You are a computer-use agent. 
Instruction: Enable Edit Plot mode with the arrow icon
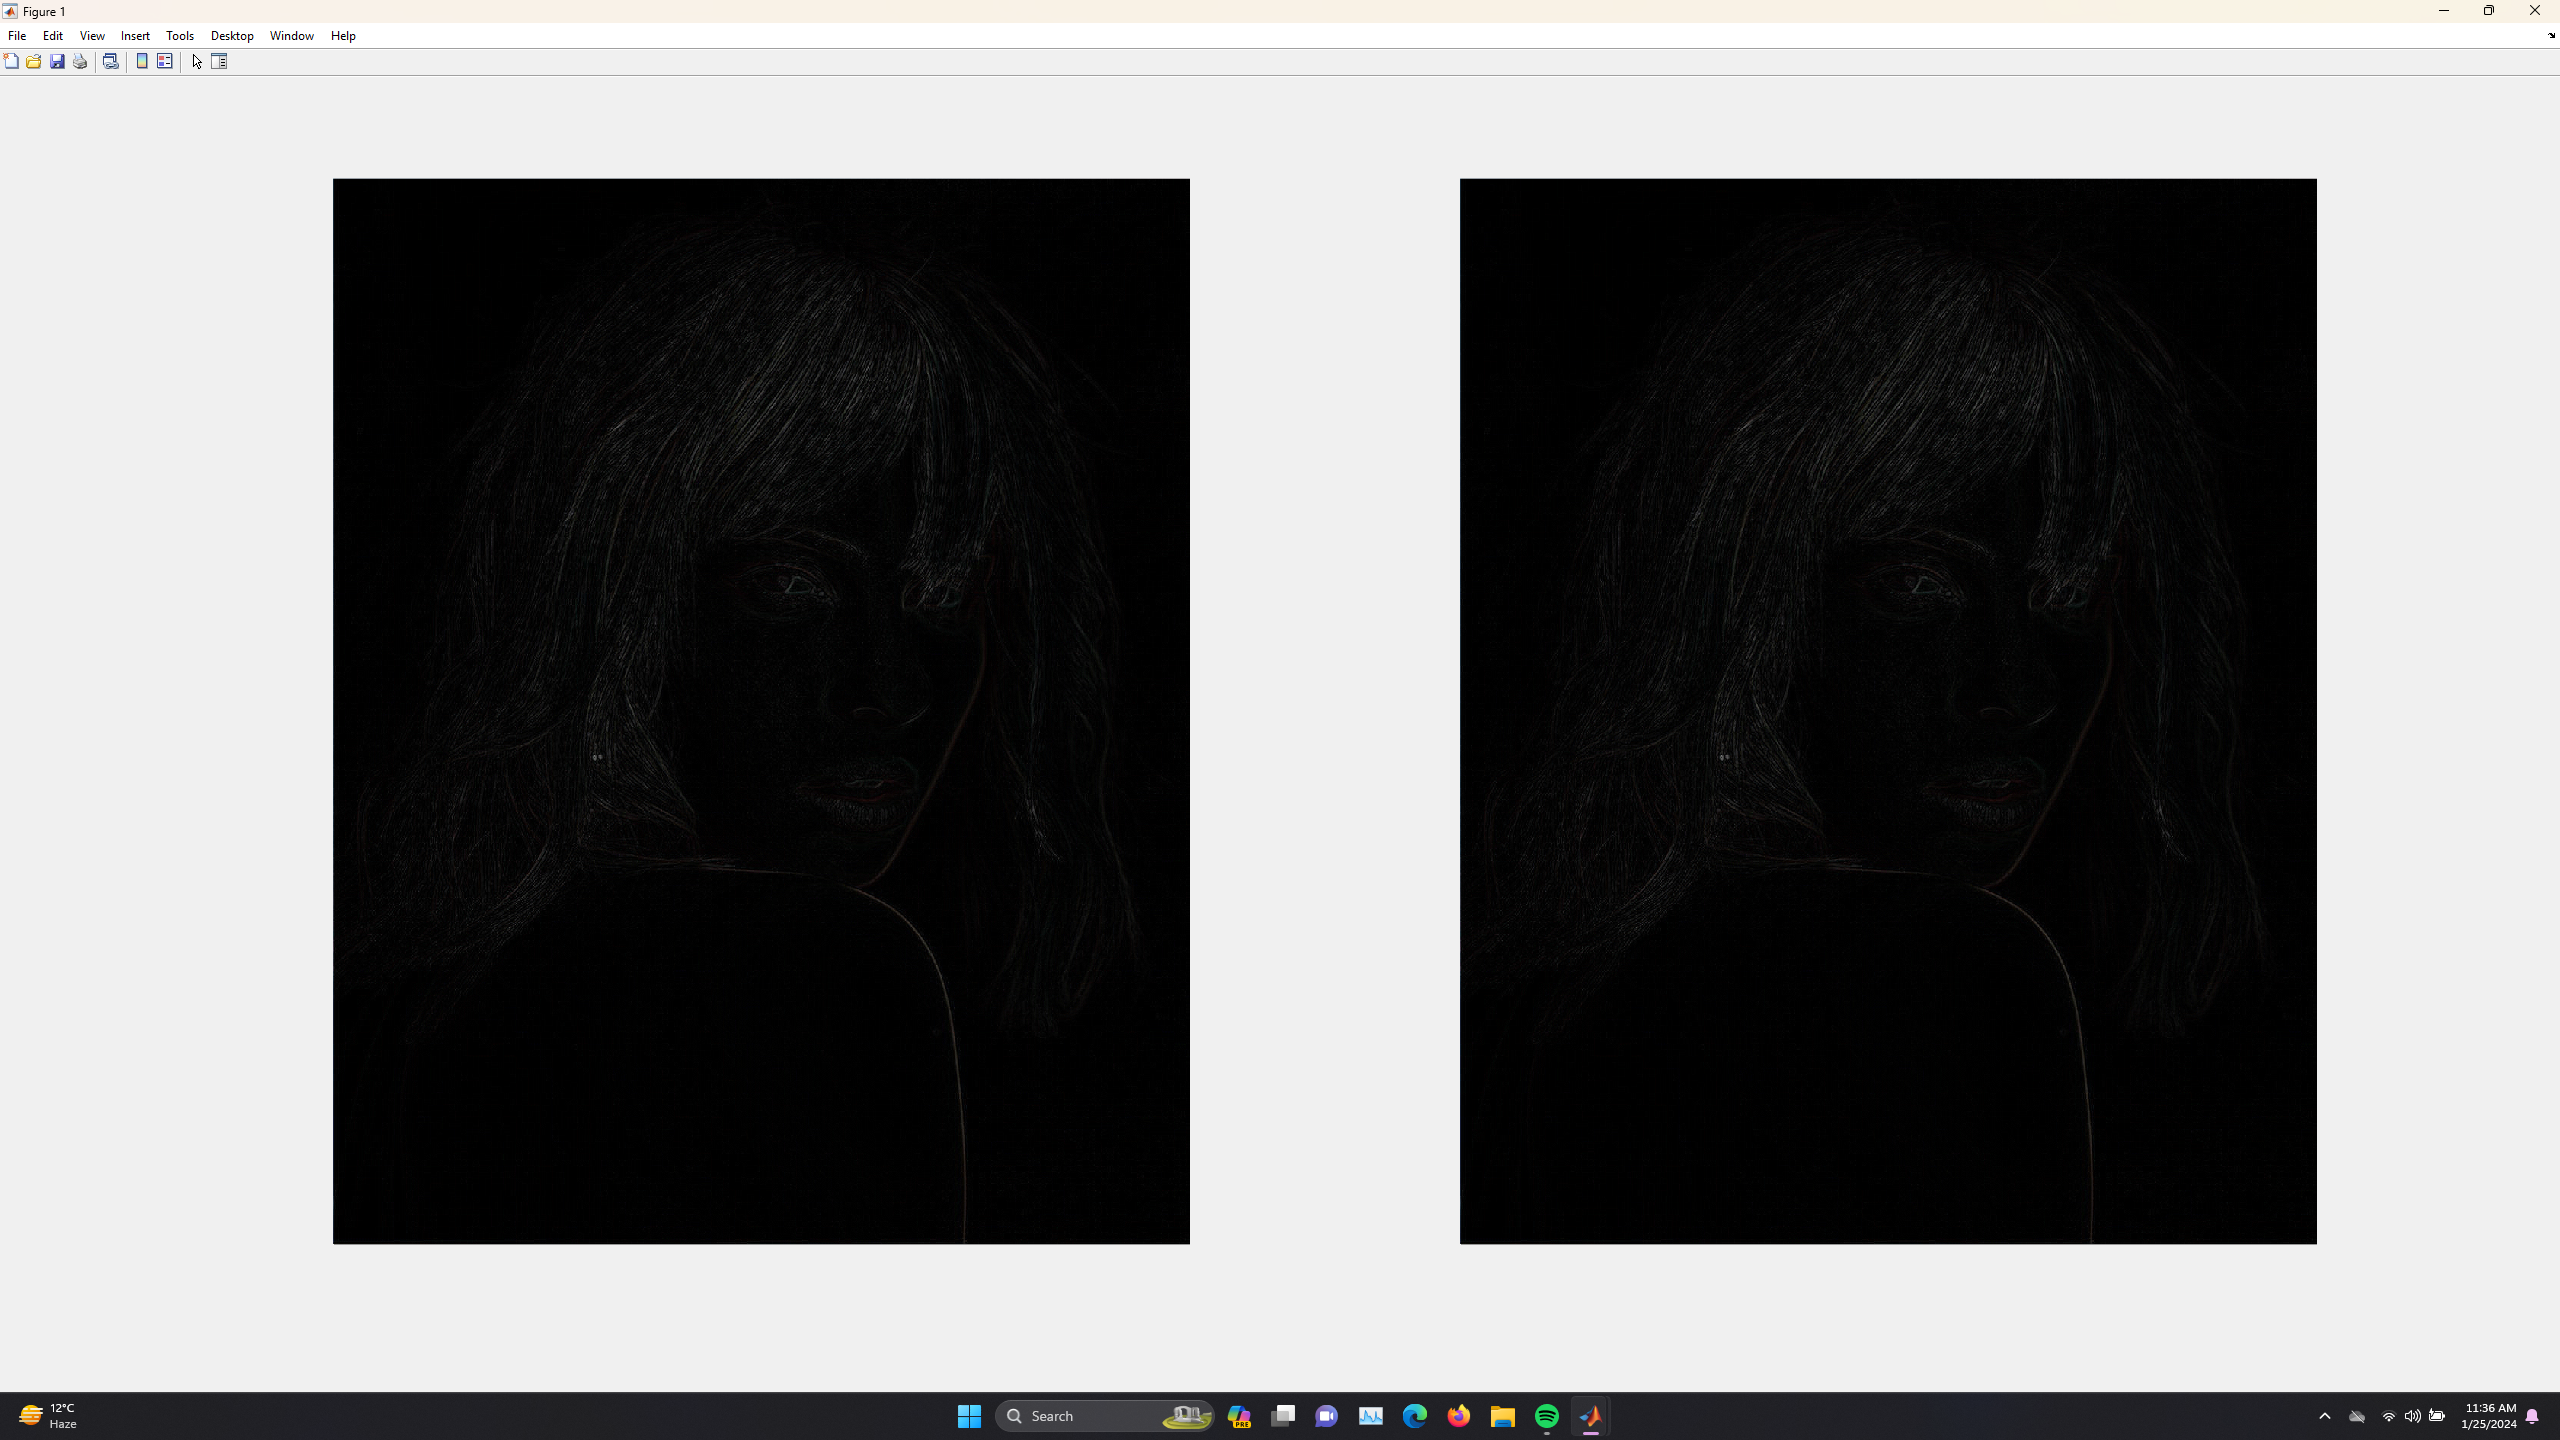click(x=196, y=61)
